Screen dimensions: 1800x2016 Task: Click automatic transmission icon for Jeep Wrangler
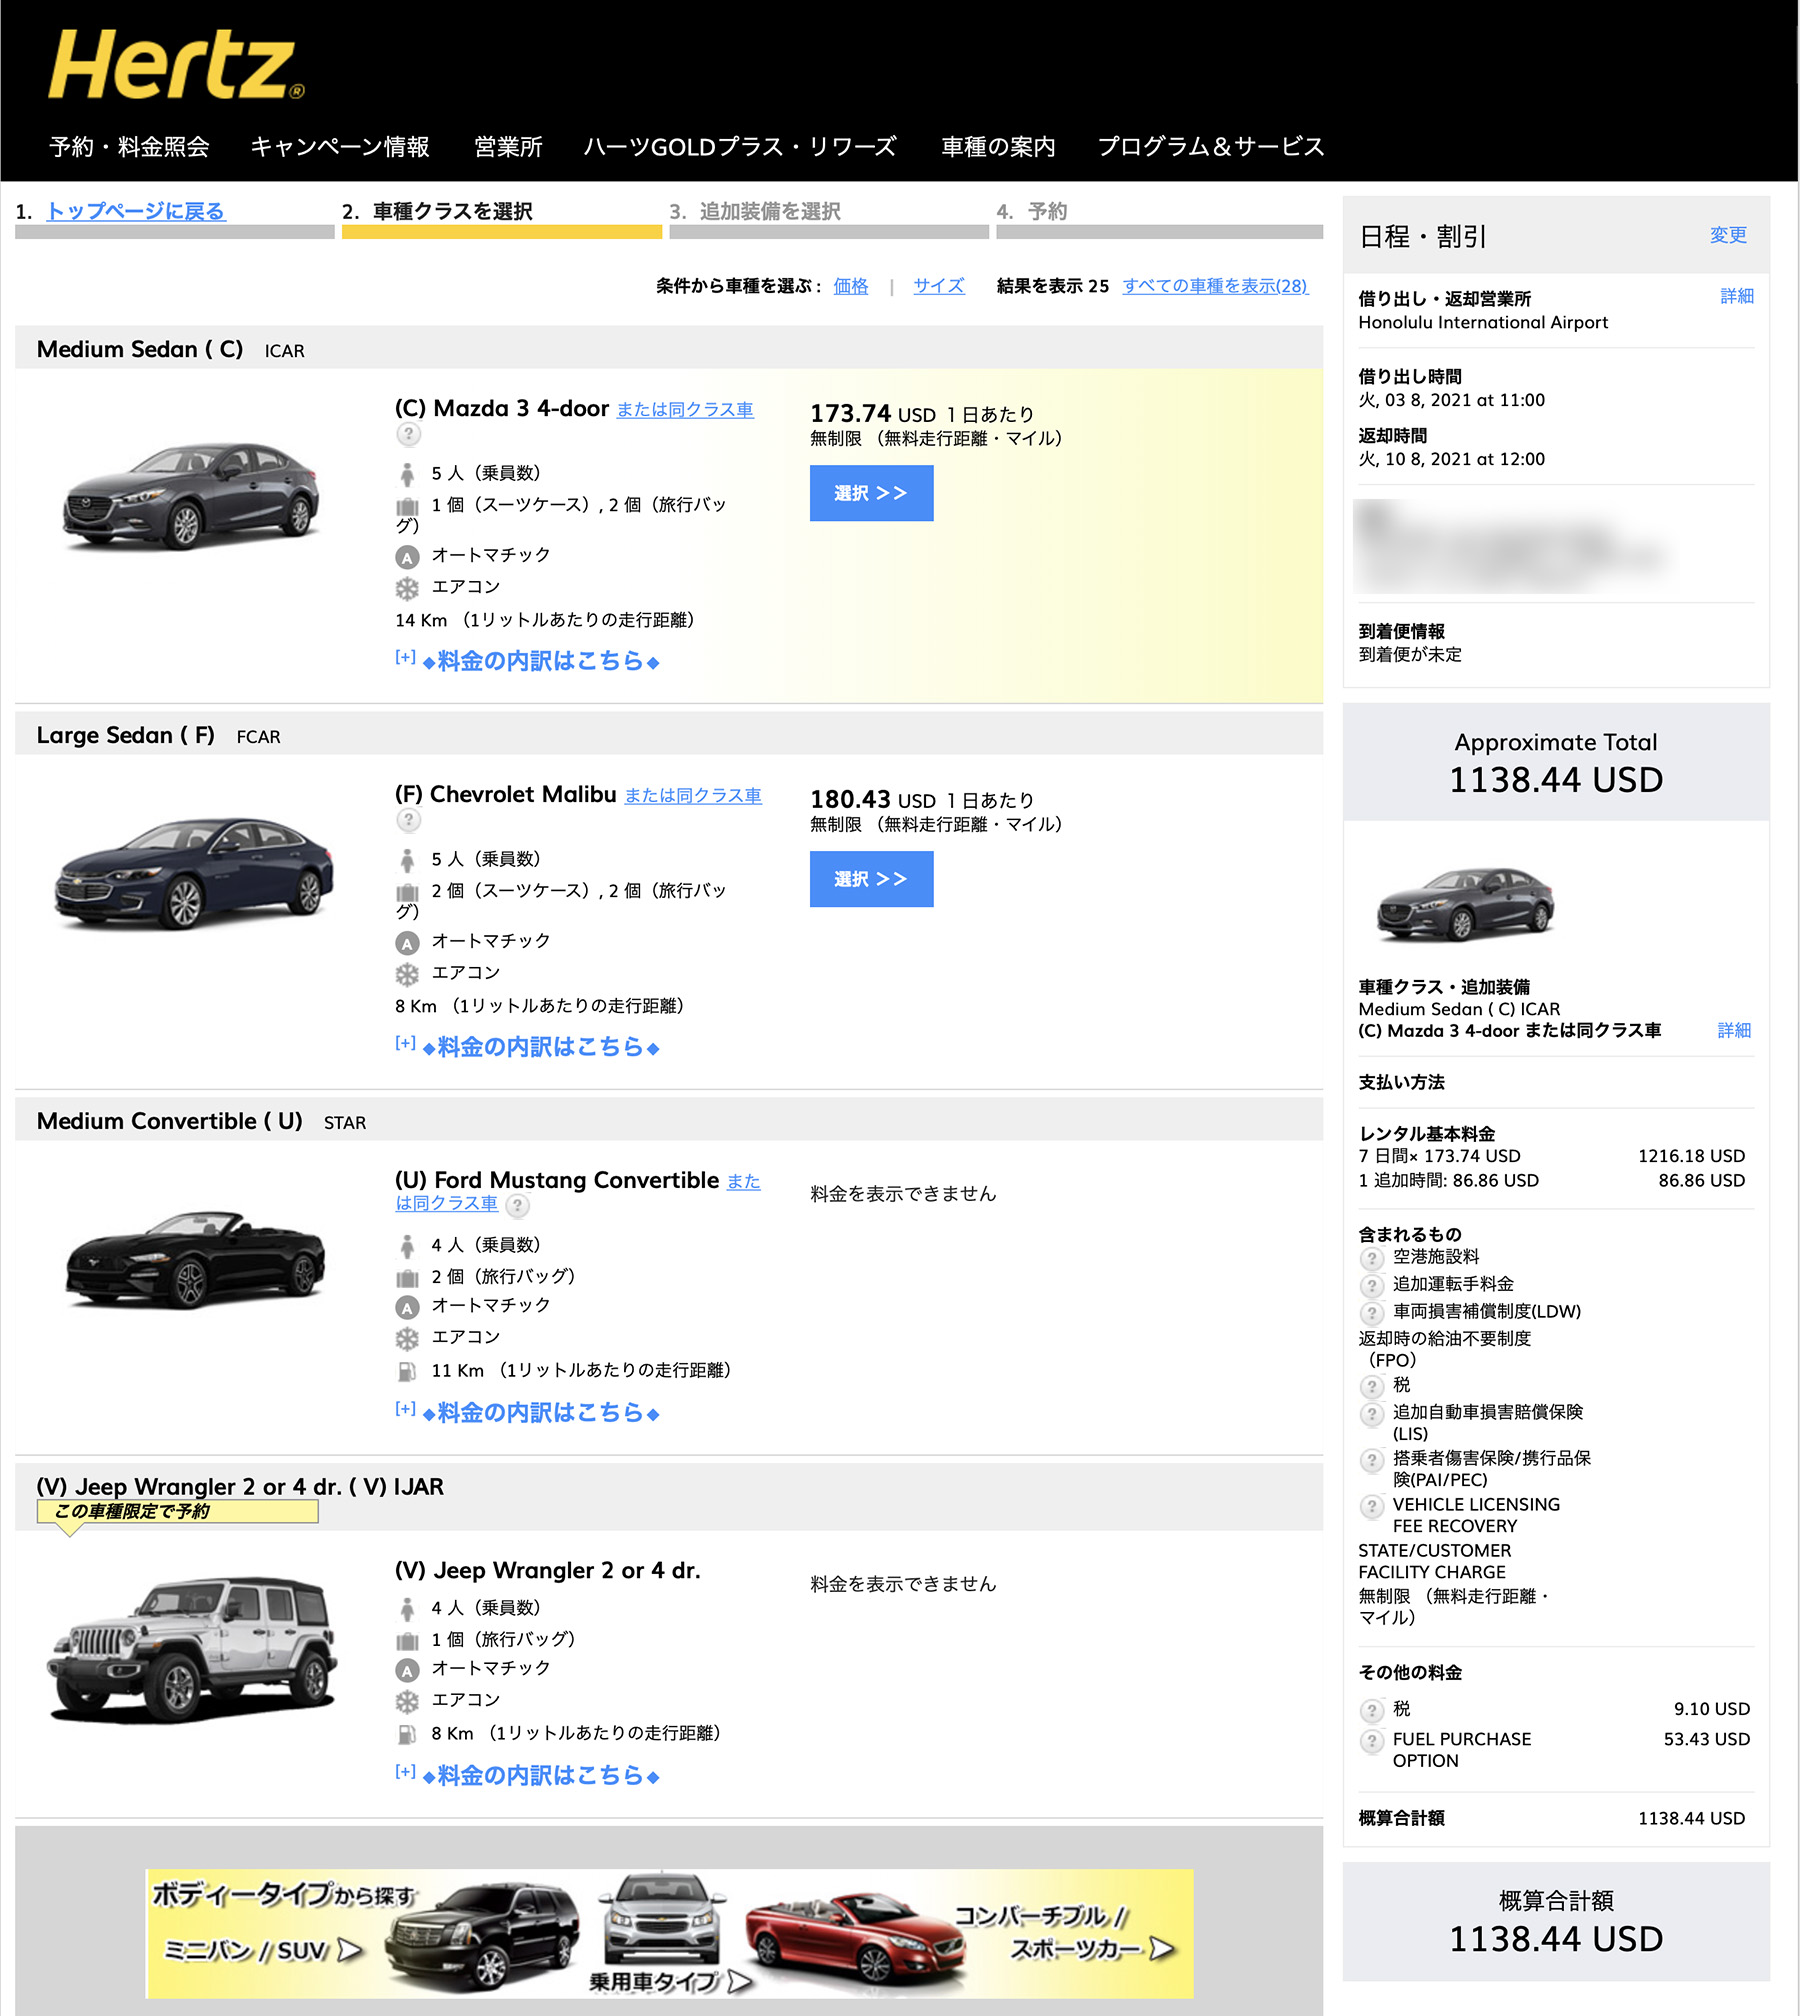click(407, 1670)
